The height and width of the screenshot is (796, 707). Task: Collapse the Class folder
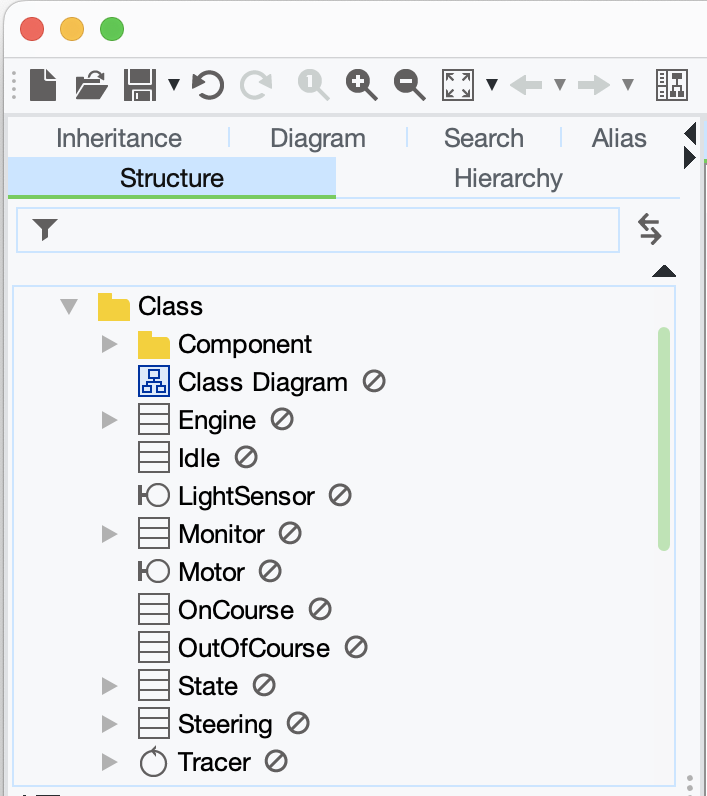pos(69,306)
